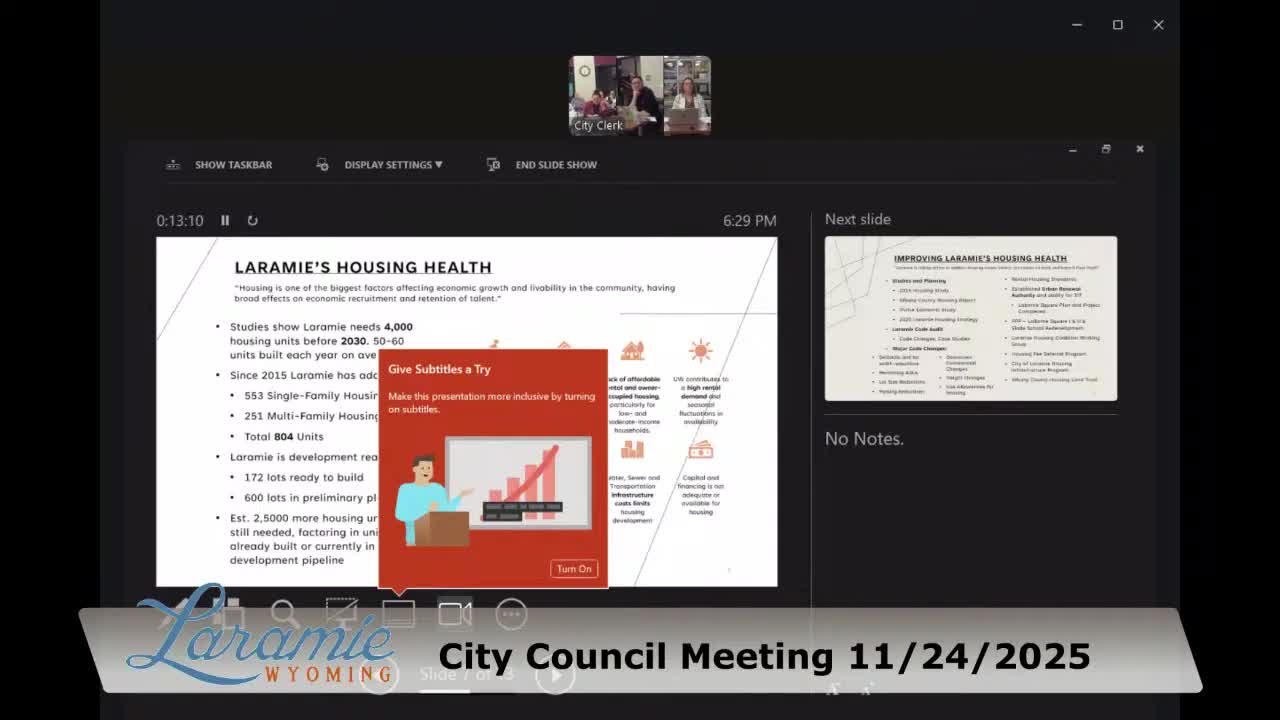The image size is (1280, 720).
Task: Open the zoom into slide magnifier tool
Action: [285, 613]
